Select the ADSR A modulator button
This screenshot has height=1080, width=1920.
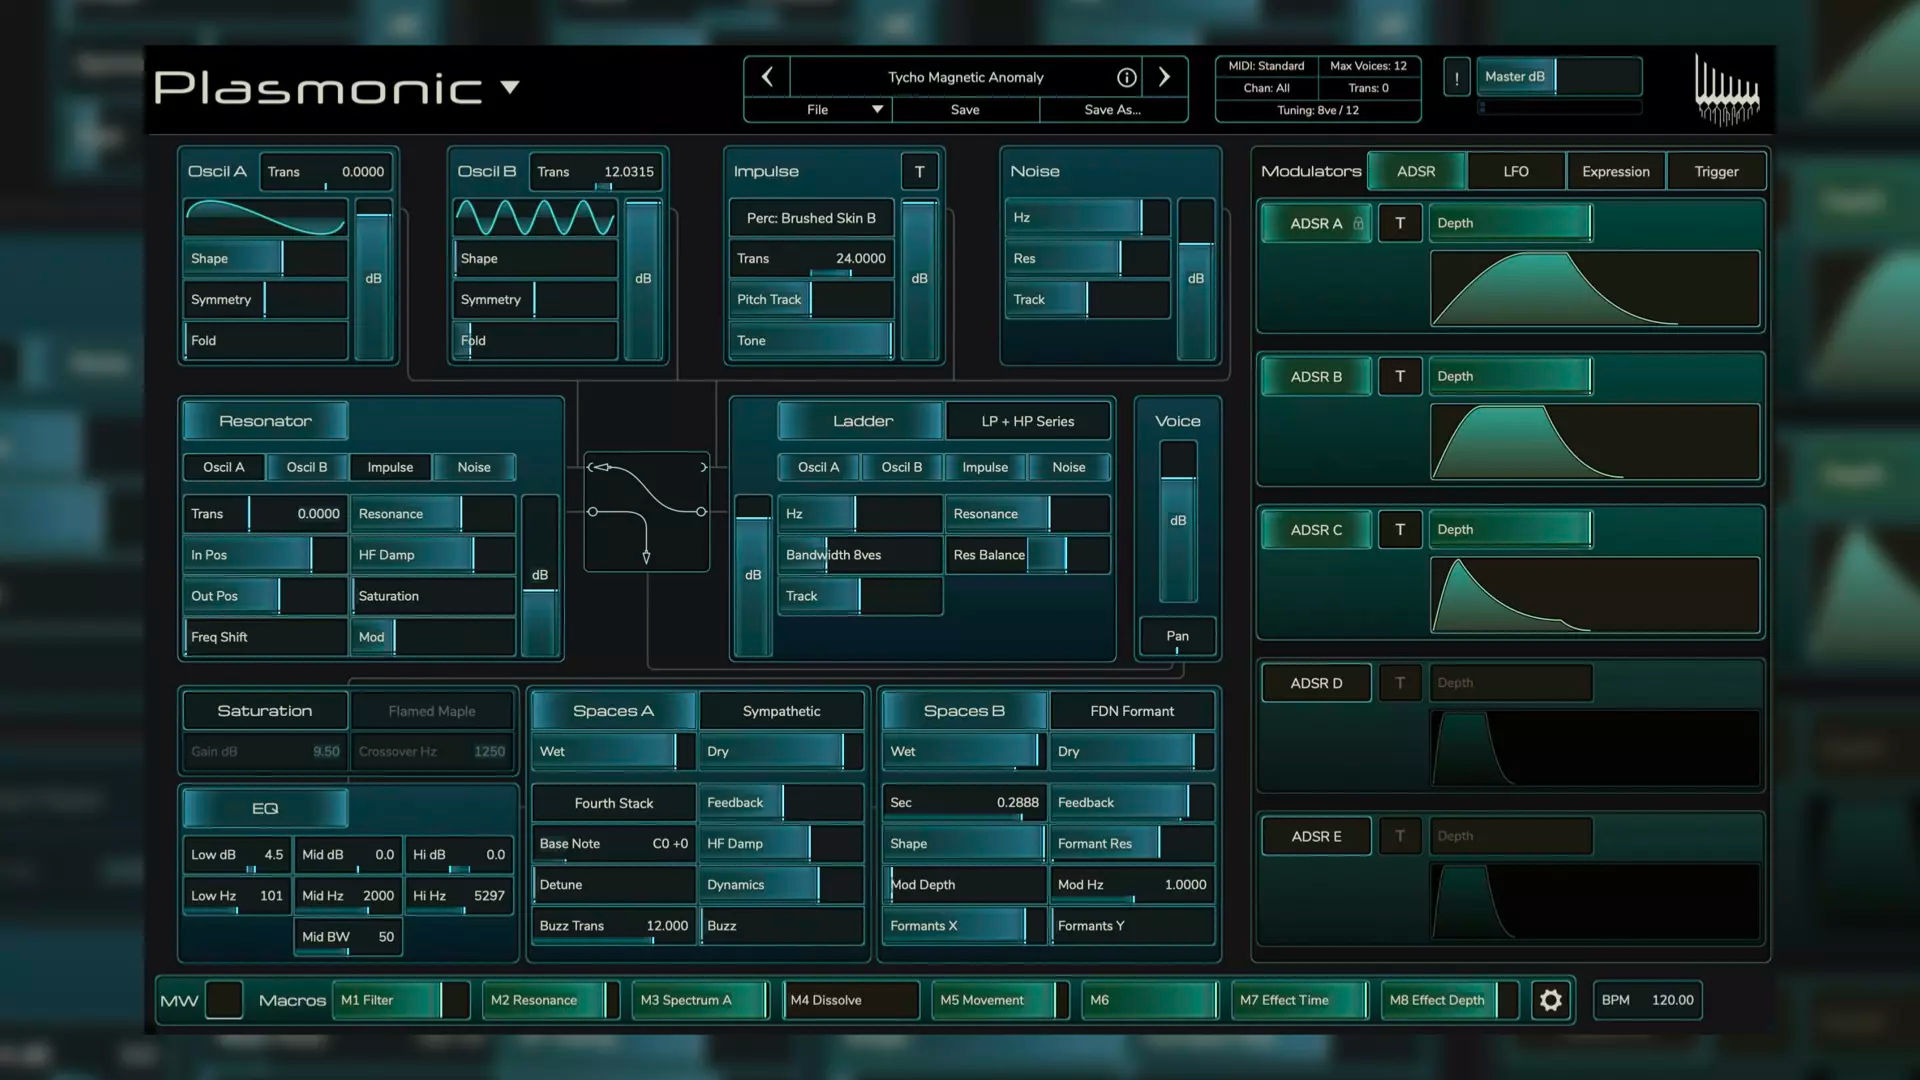point(1316,224)
